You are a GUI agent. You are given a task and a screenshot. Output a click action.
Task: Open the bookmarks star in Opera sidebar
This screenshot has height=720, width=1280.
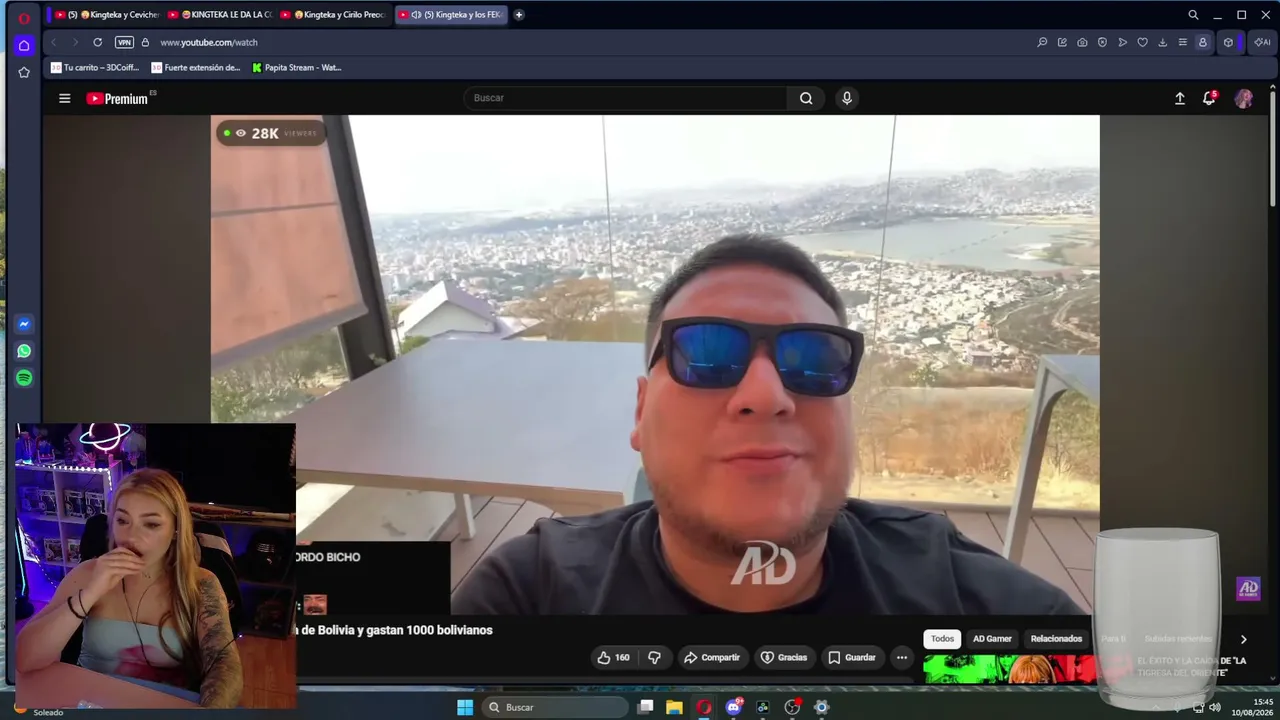(x=24, y=72)
